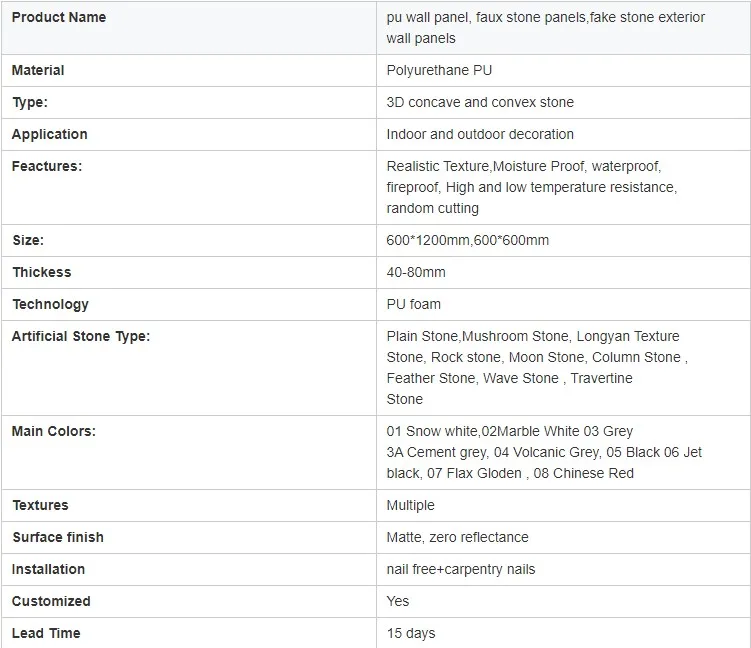Click the Thickess row label
The image size is (751, 648).
pos(42,272)
